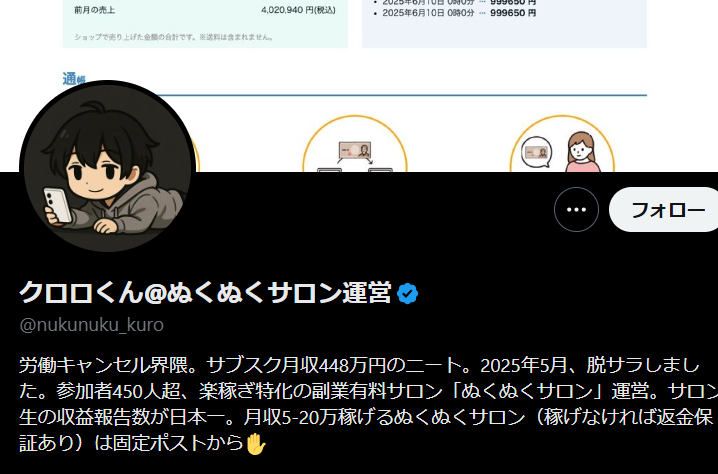Viewport: 718px width, 474px height.
Task: Select the display name クロロくん@ぬくぬくサロン運営
Action: pos(205,293)
